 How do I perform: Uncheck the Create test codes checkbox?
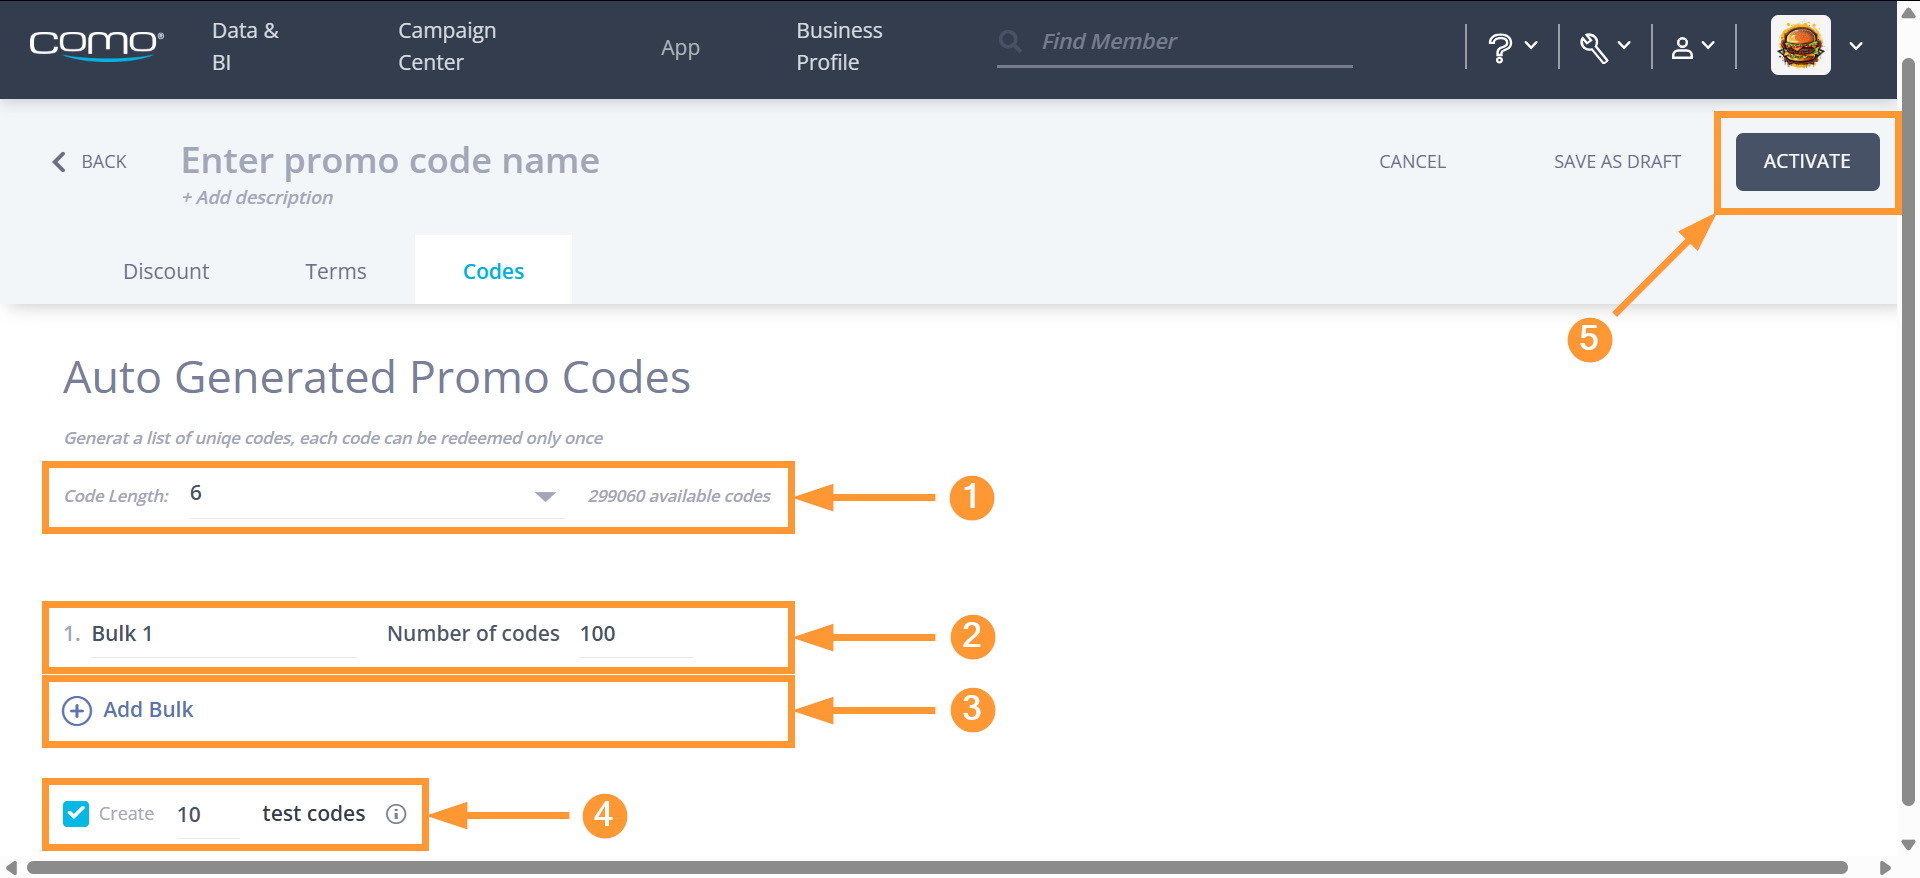76,814
